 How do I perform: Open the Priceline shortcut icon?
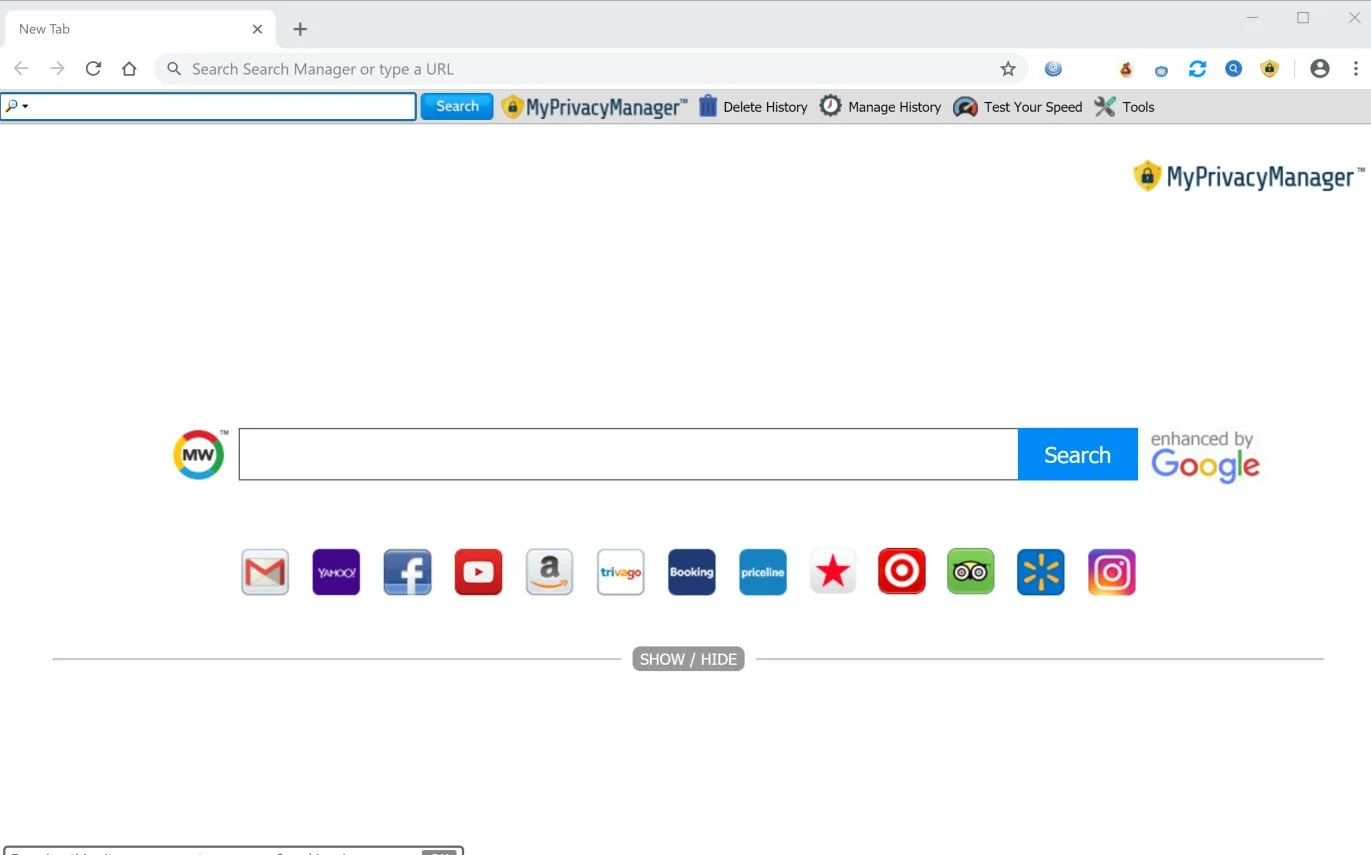(x=762, y=572)
